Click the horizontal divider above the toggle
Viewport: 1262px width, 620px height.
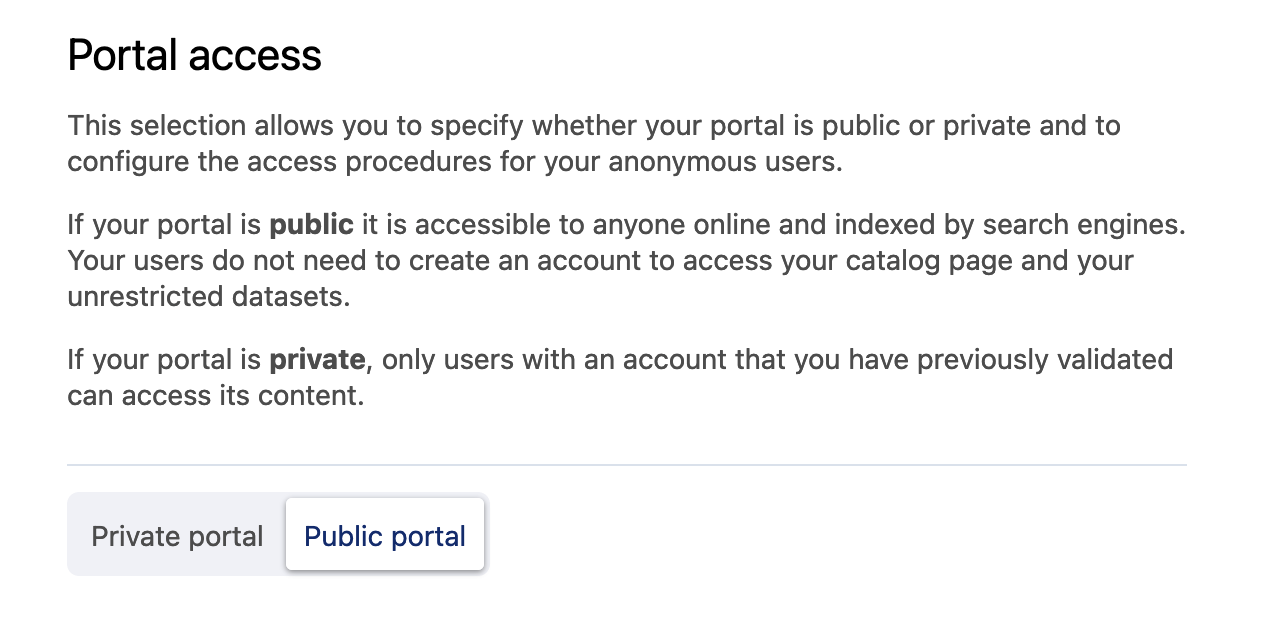click(626, 465)
